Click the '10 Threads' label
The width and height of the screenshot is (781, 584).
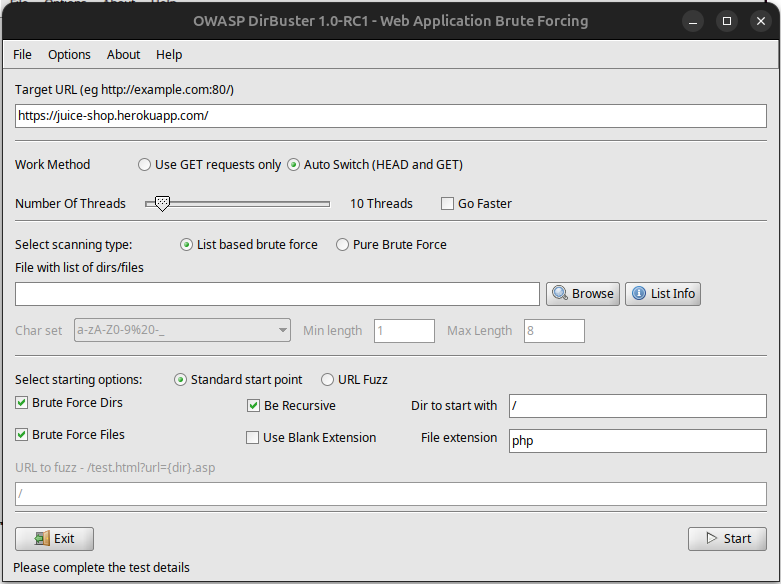382,203
